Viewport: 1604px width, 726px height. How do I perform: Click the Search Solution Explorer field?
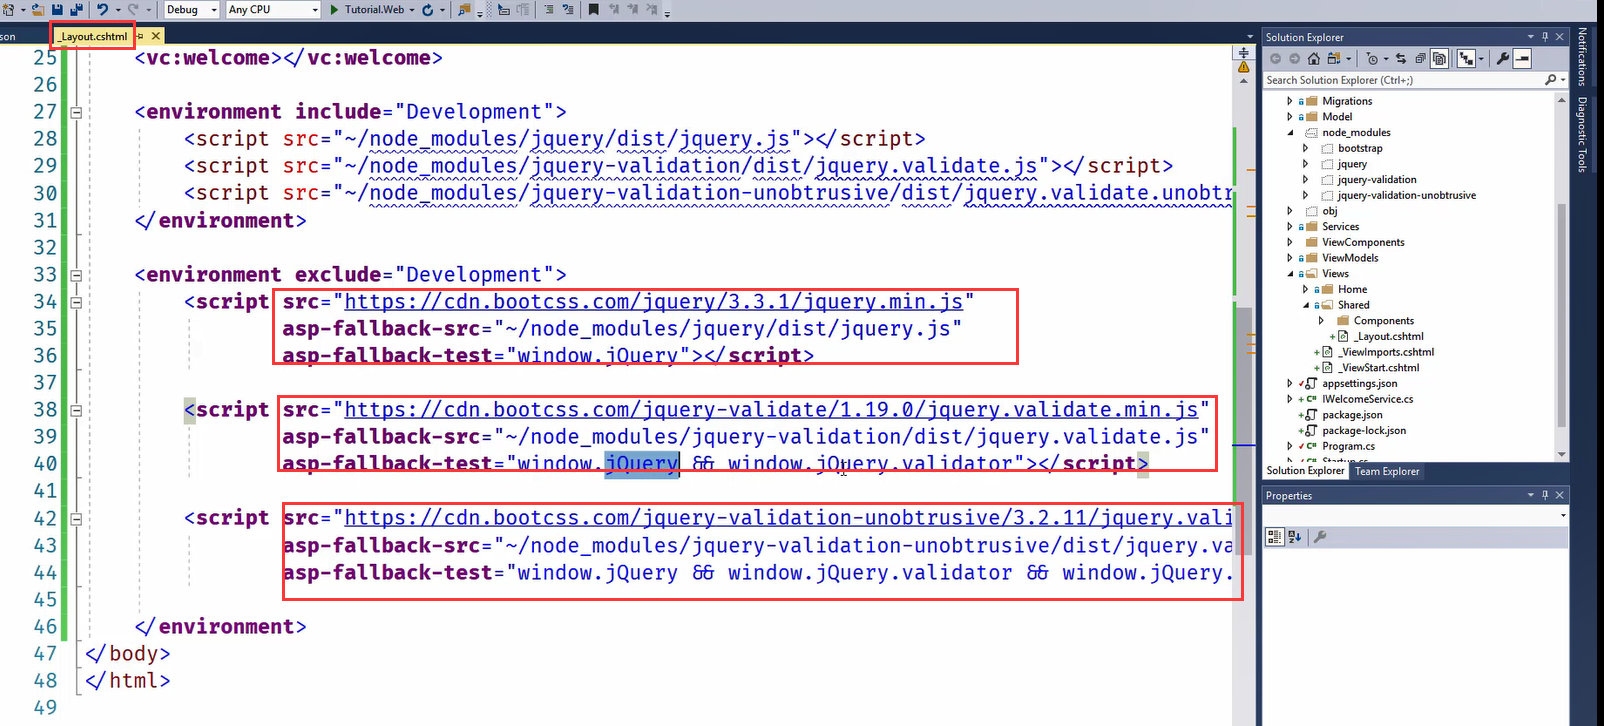click(x=1400, y=80)
